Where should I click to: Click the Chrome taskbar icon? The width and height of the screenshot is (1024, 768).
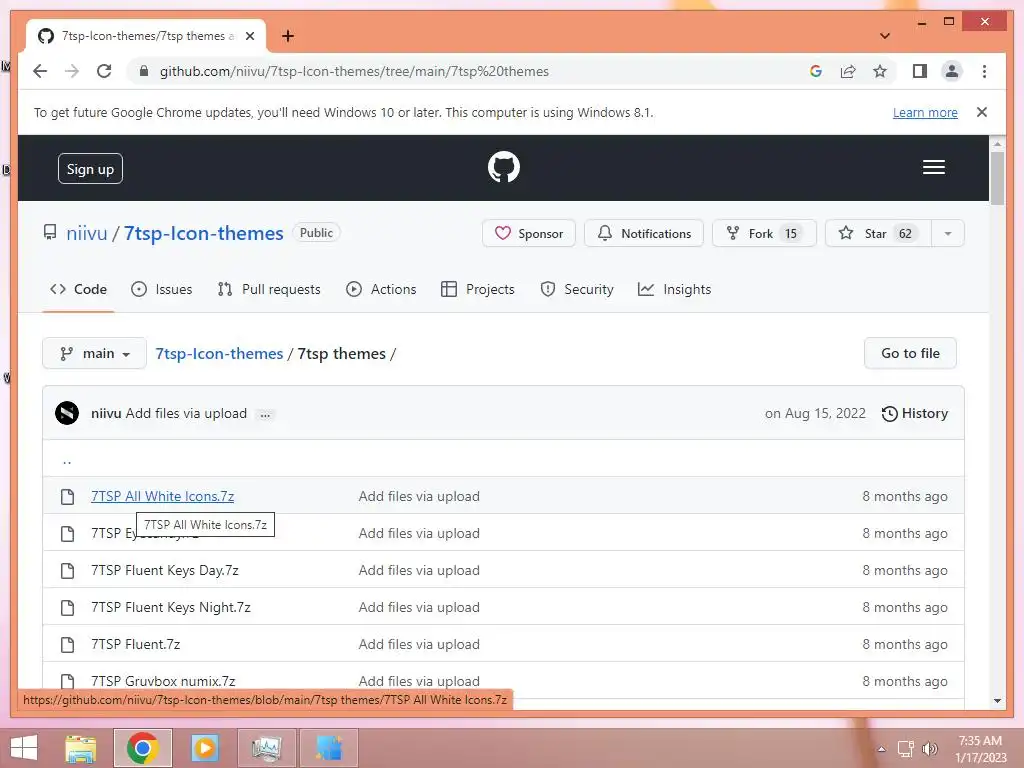pyautogui.click(x=143, y=748)
